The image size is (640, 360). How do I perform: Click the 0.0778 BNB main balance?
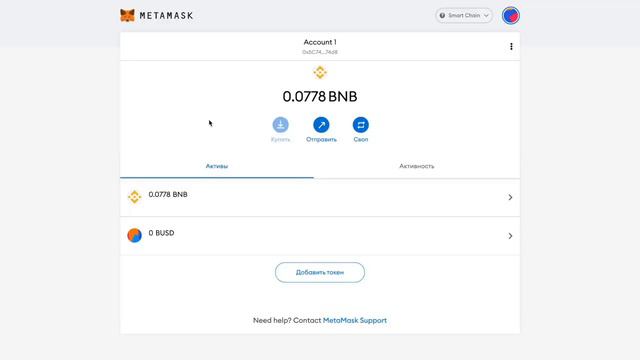[x=320, y=97]
